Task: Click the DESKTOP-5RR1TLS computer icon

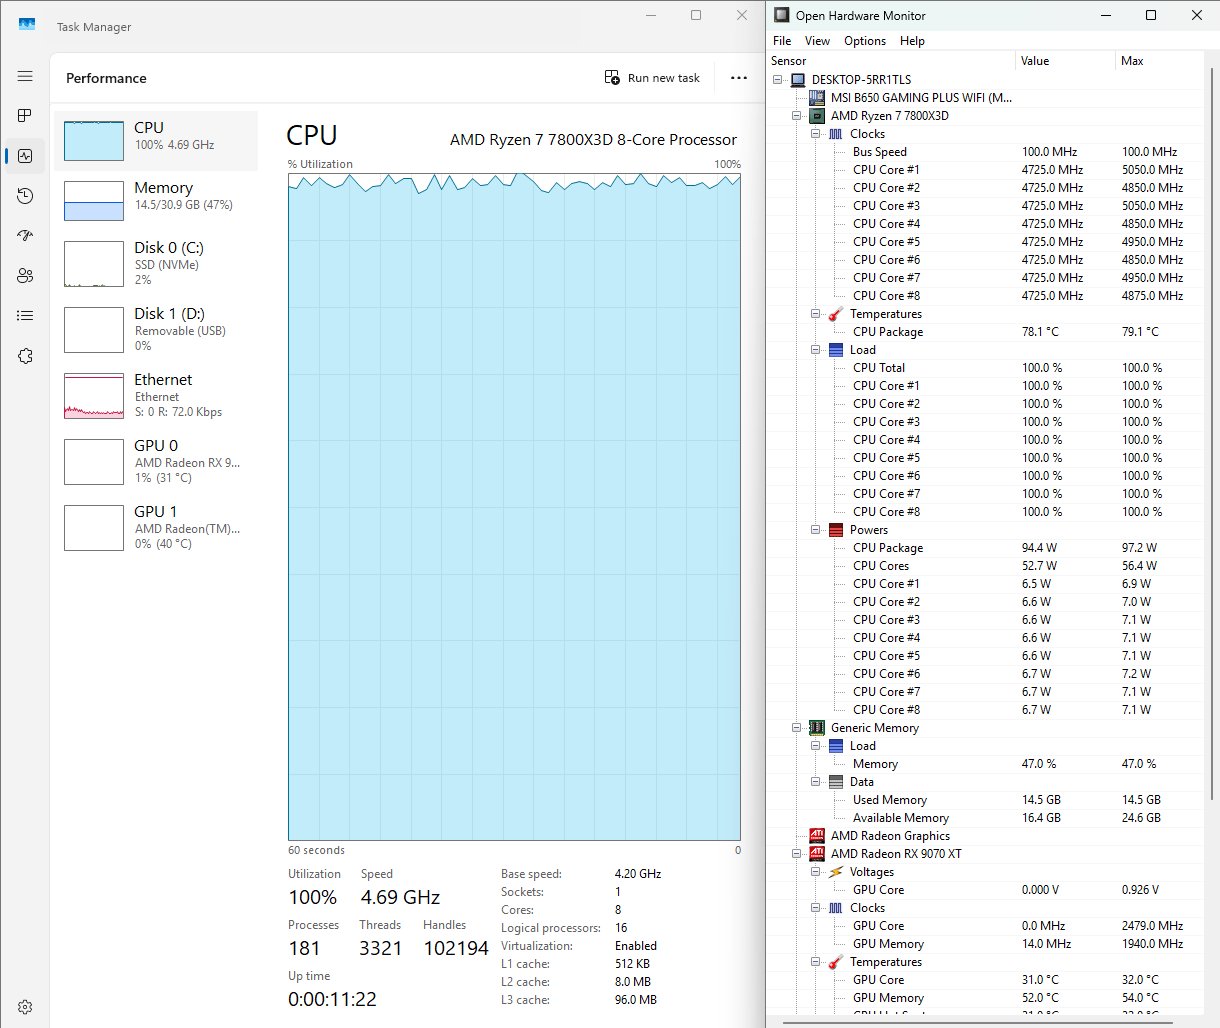Action: [798, 80]
